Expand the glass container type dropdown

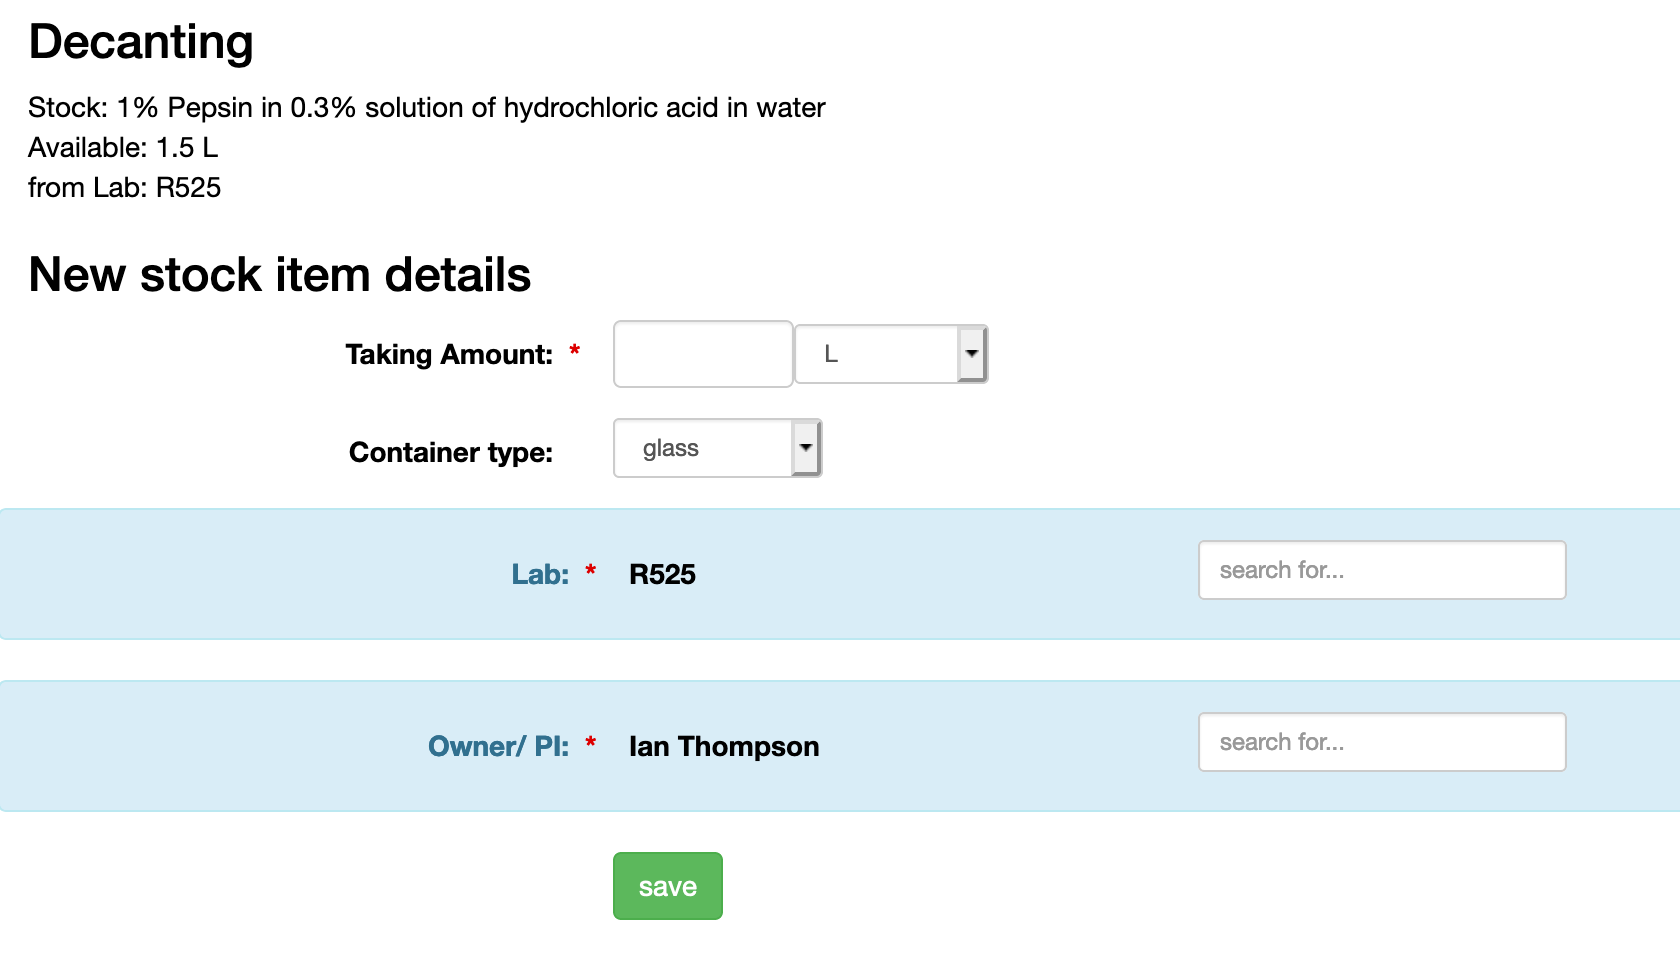pos(717,448)
